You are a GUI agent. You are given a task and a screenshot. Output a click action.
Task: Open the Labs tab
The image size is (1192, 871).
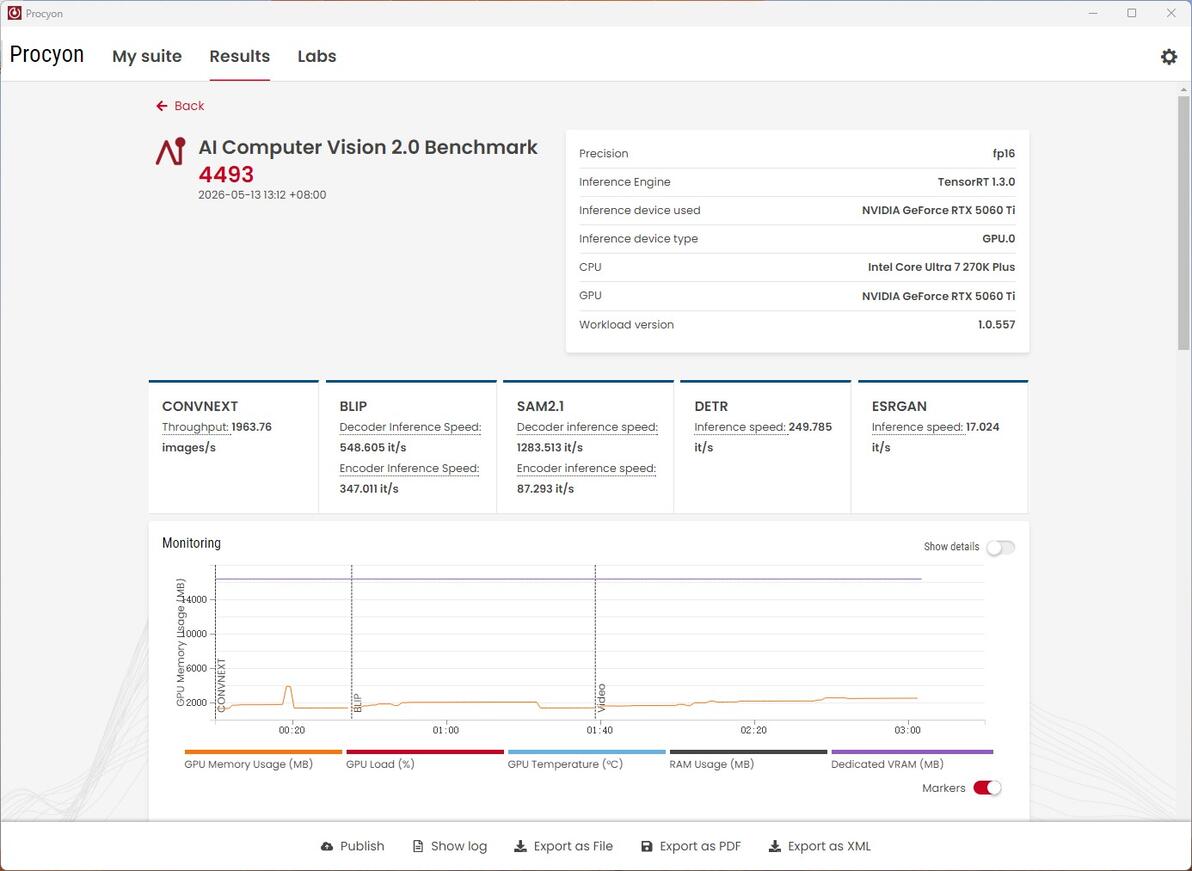pyautogui.click(x=317, y=56)
